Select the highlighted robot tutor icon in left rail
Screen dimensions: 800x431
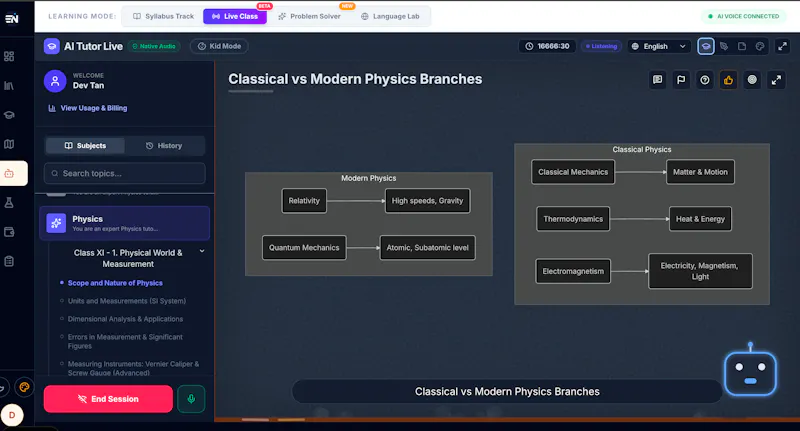tap(9, 173)
